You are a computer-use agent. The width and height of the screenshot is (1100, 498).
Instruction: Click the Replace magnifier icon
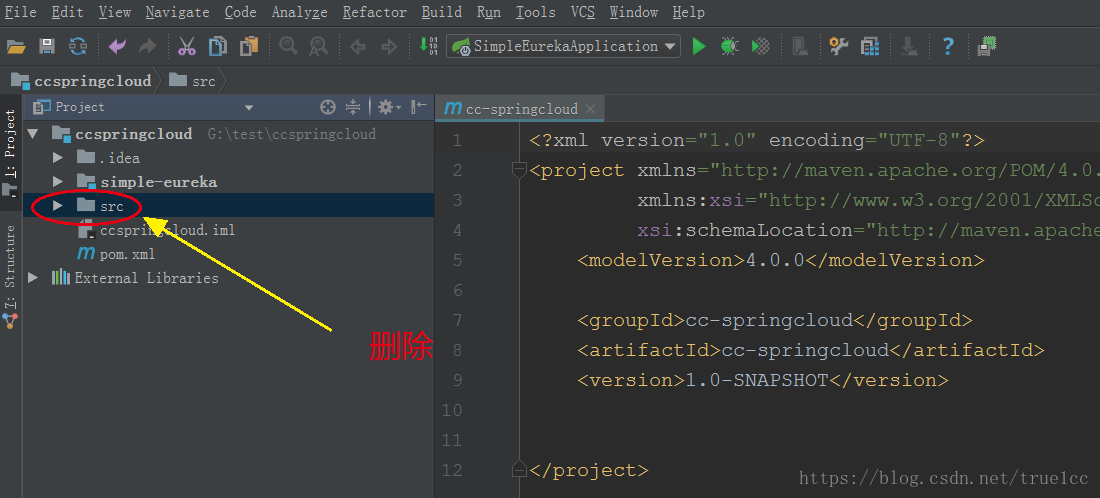pyautogui.click(x=318, y=47)
